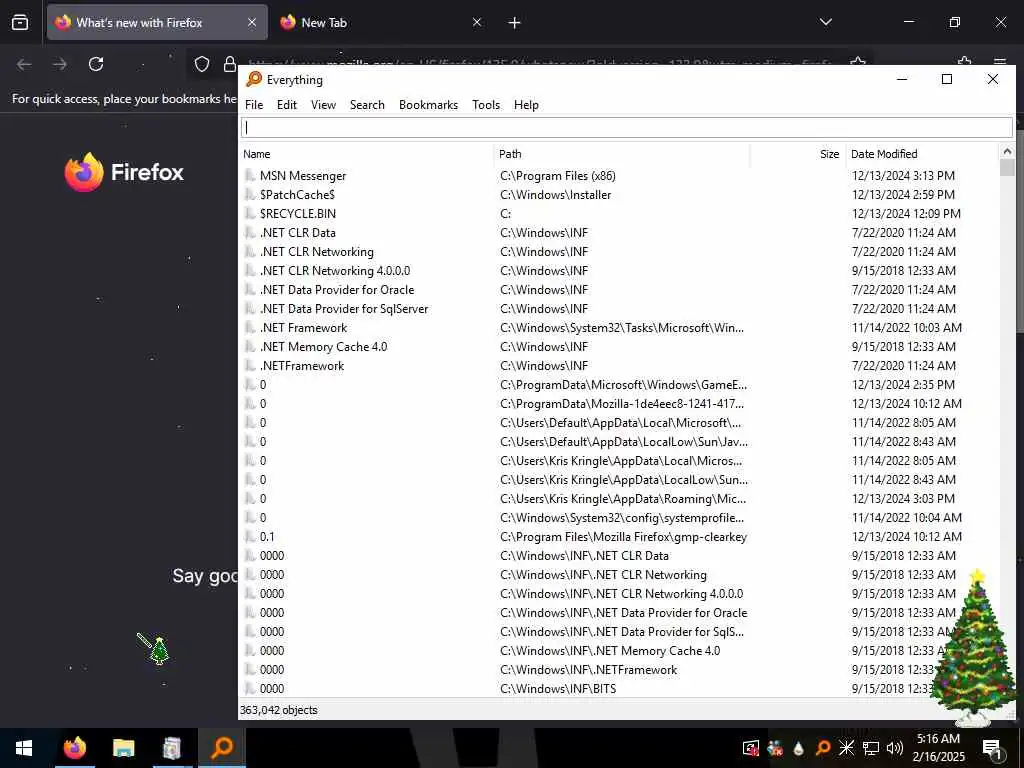
Task: Open the Help menu in Everything
Action: coord(526,104)
